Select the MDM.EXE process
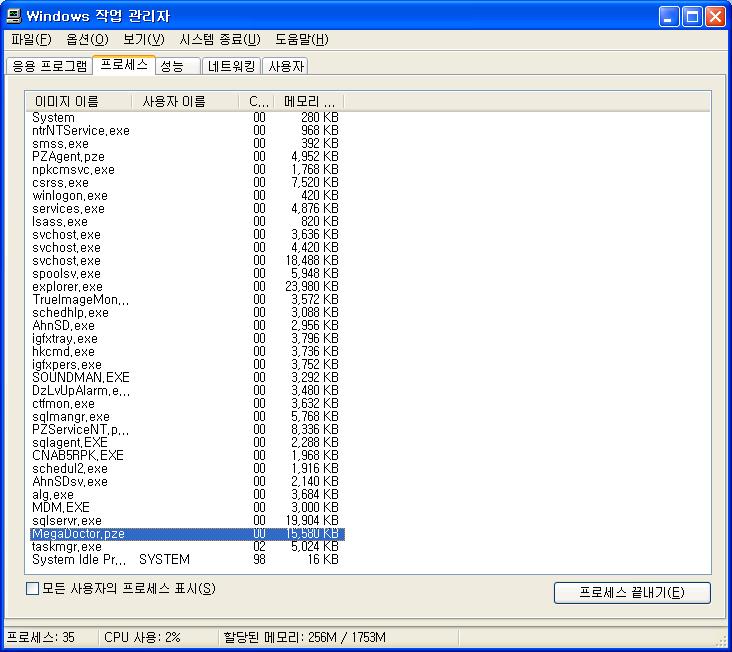The height and width of the screenshot is (652, 732). [187, 507]
